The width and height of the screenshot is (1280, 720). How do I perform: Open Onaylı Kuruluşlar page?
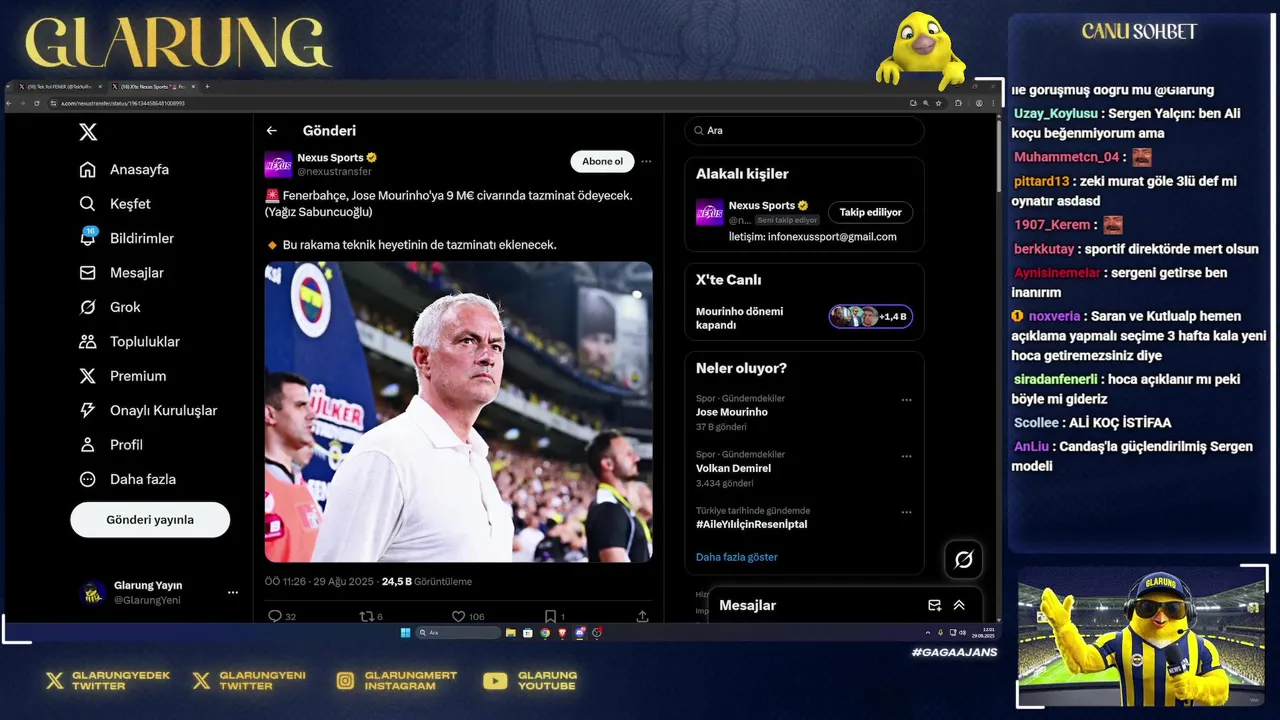[x=148, y=411]
